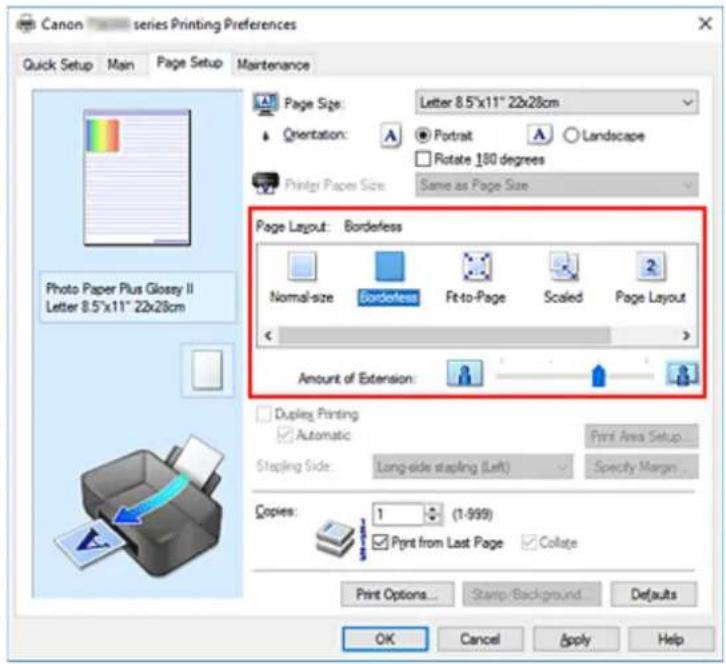Switch to the Quick Setup tab

pos(57,64)
